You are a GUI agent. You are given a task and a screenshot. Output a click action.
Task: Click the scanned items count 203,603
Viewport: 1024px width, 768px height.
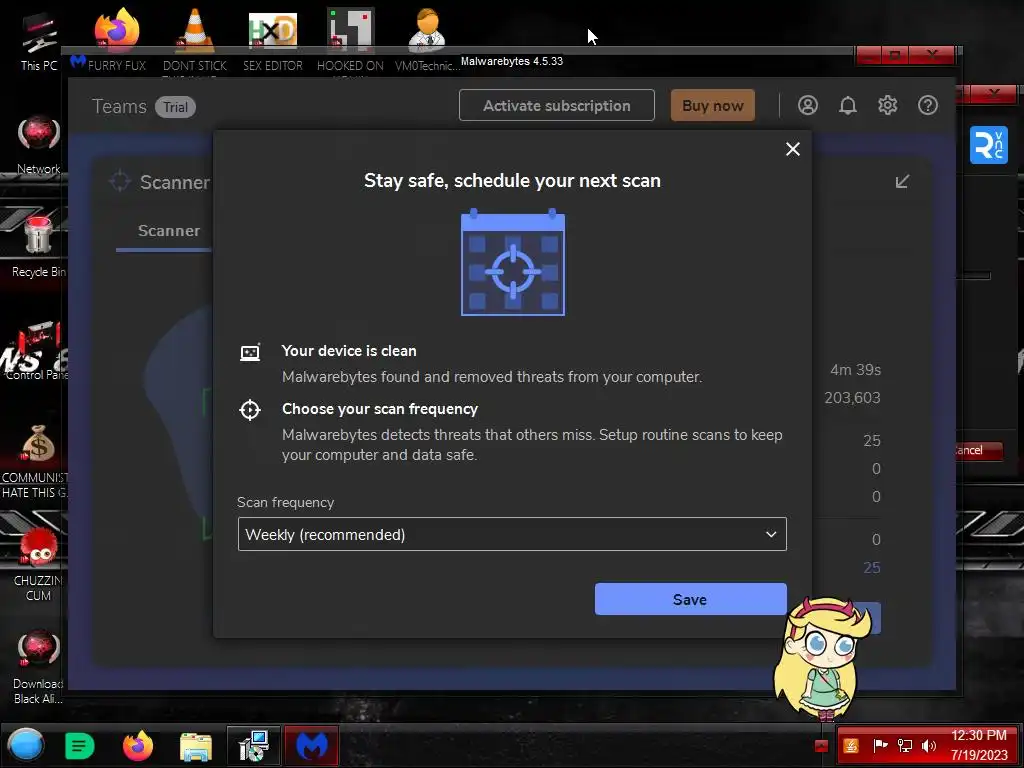click(x=852, y=398)
